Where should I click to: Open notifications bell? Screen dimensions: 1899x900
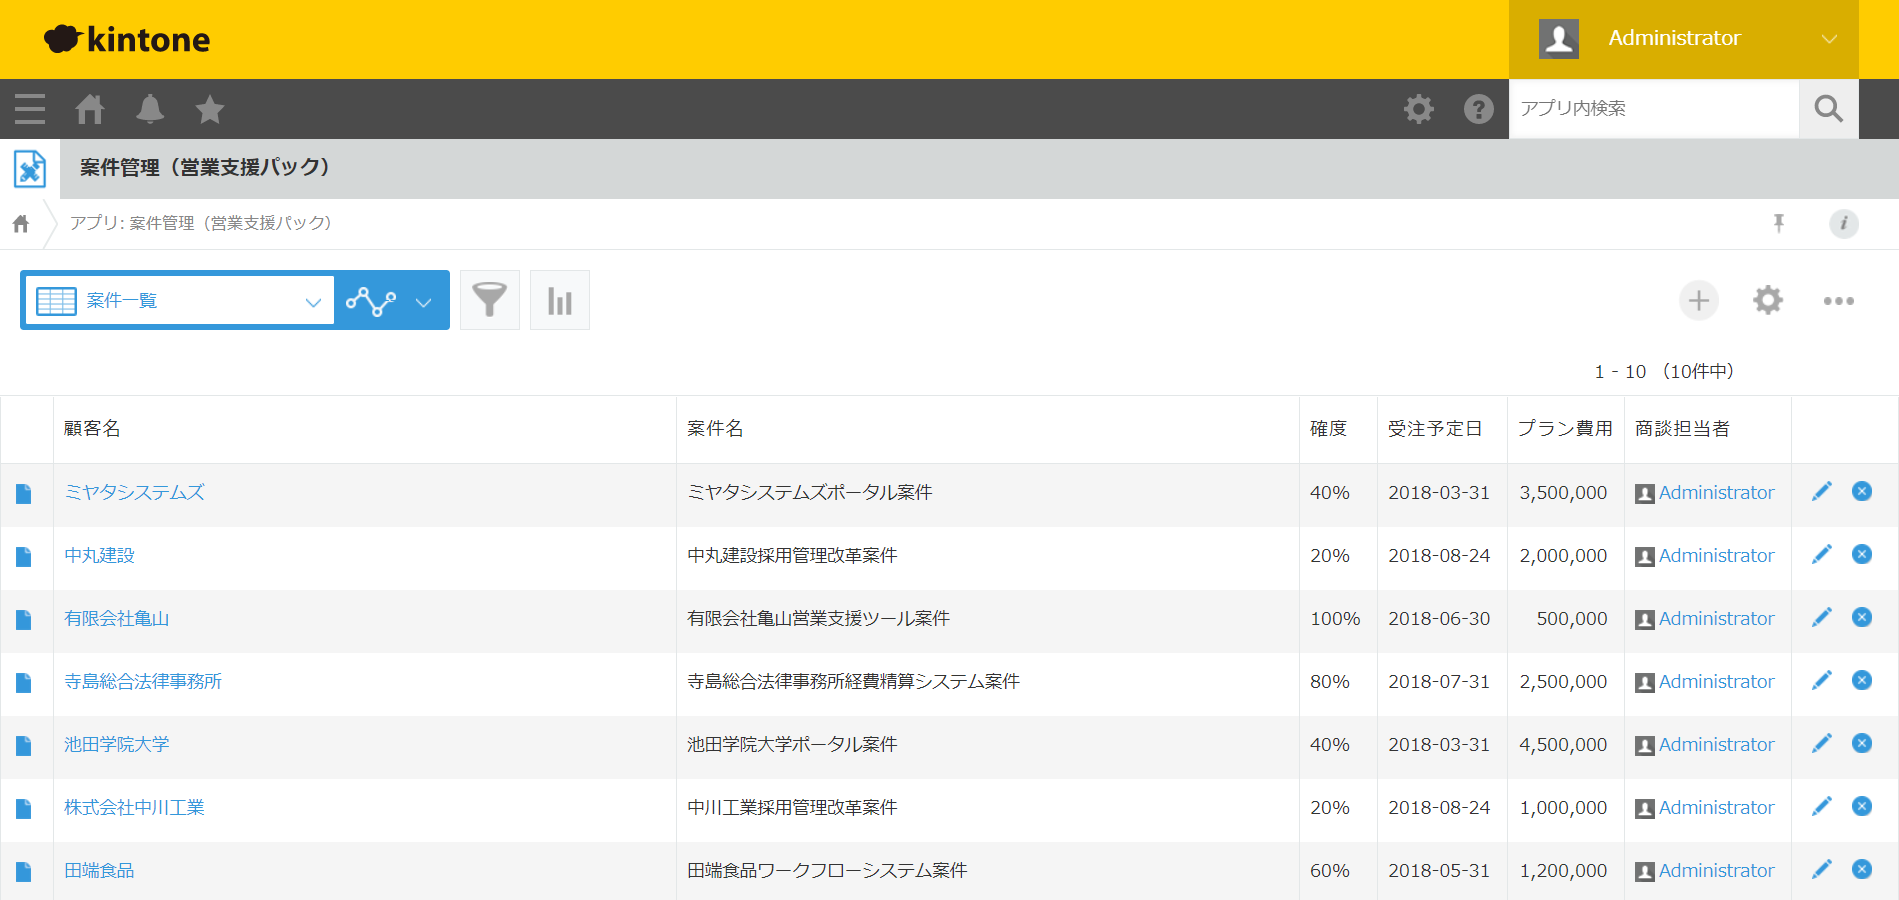coord(150,108)
